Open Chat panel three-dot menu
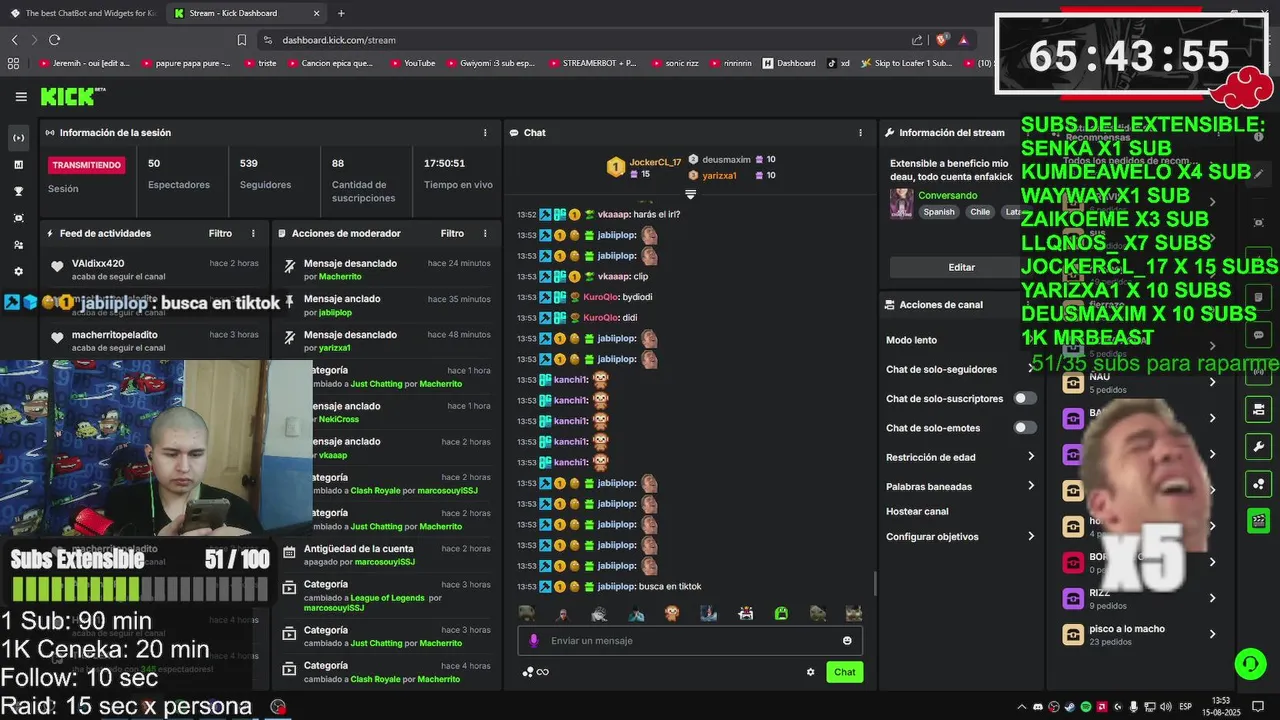 tap(860, 132)
